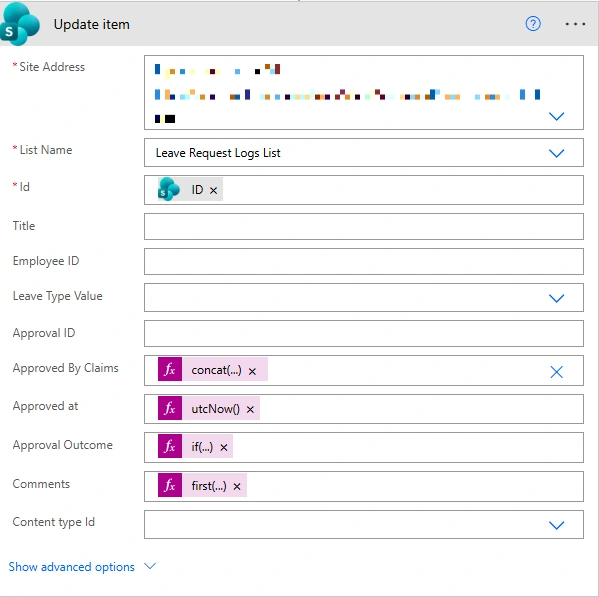Click the Update item header title
Image resolution: width=599 pixels, height=597 pixels.
point(92,24)
